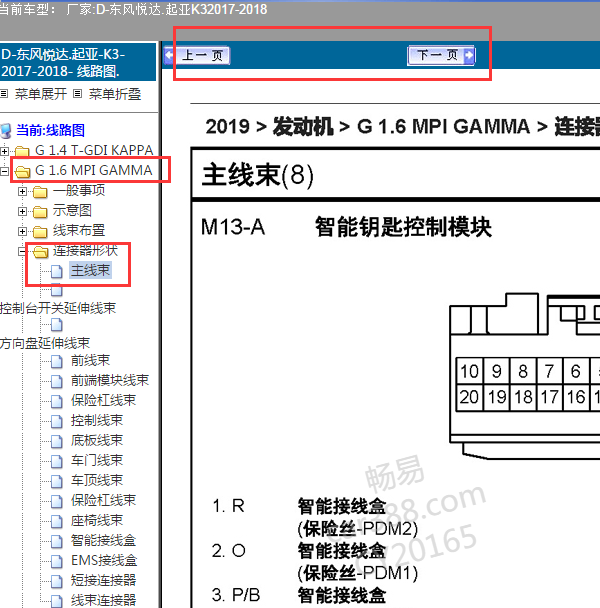Screen dimensions: 600x608
Task: Open the 示意图 tree item
Action: (x=72, y=211)
